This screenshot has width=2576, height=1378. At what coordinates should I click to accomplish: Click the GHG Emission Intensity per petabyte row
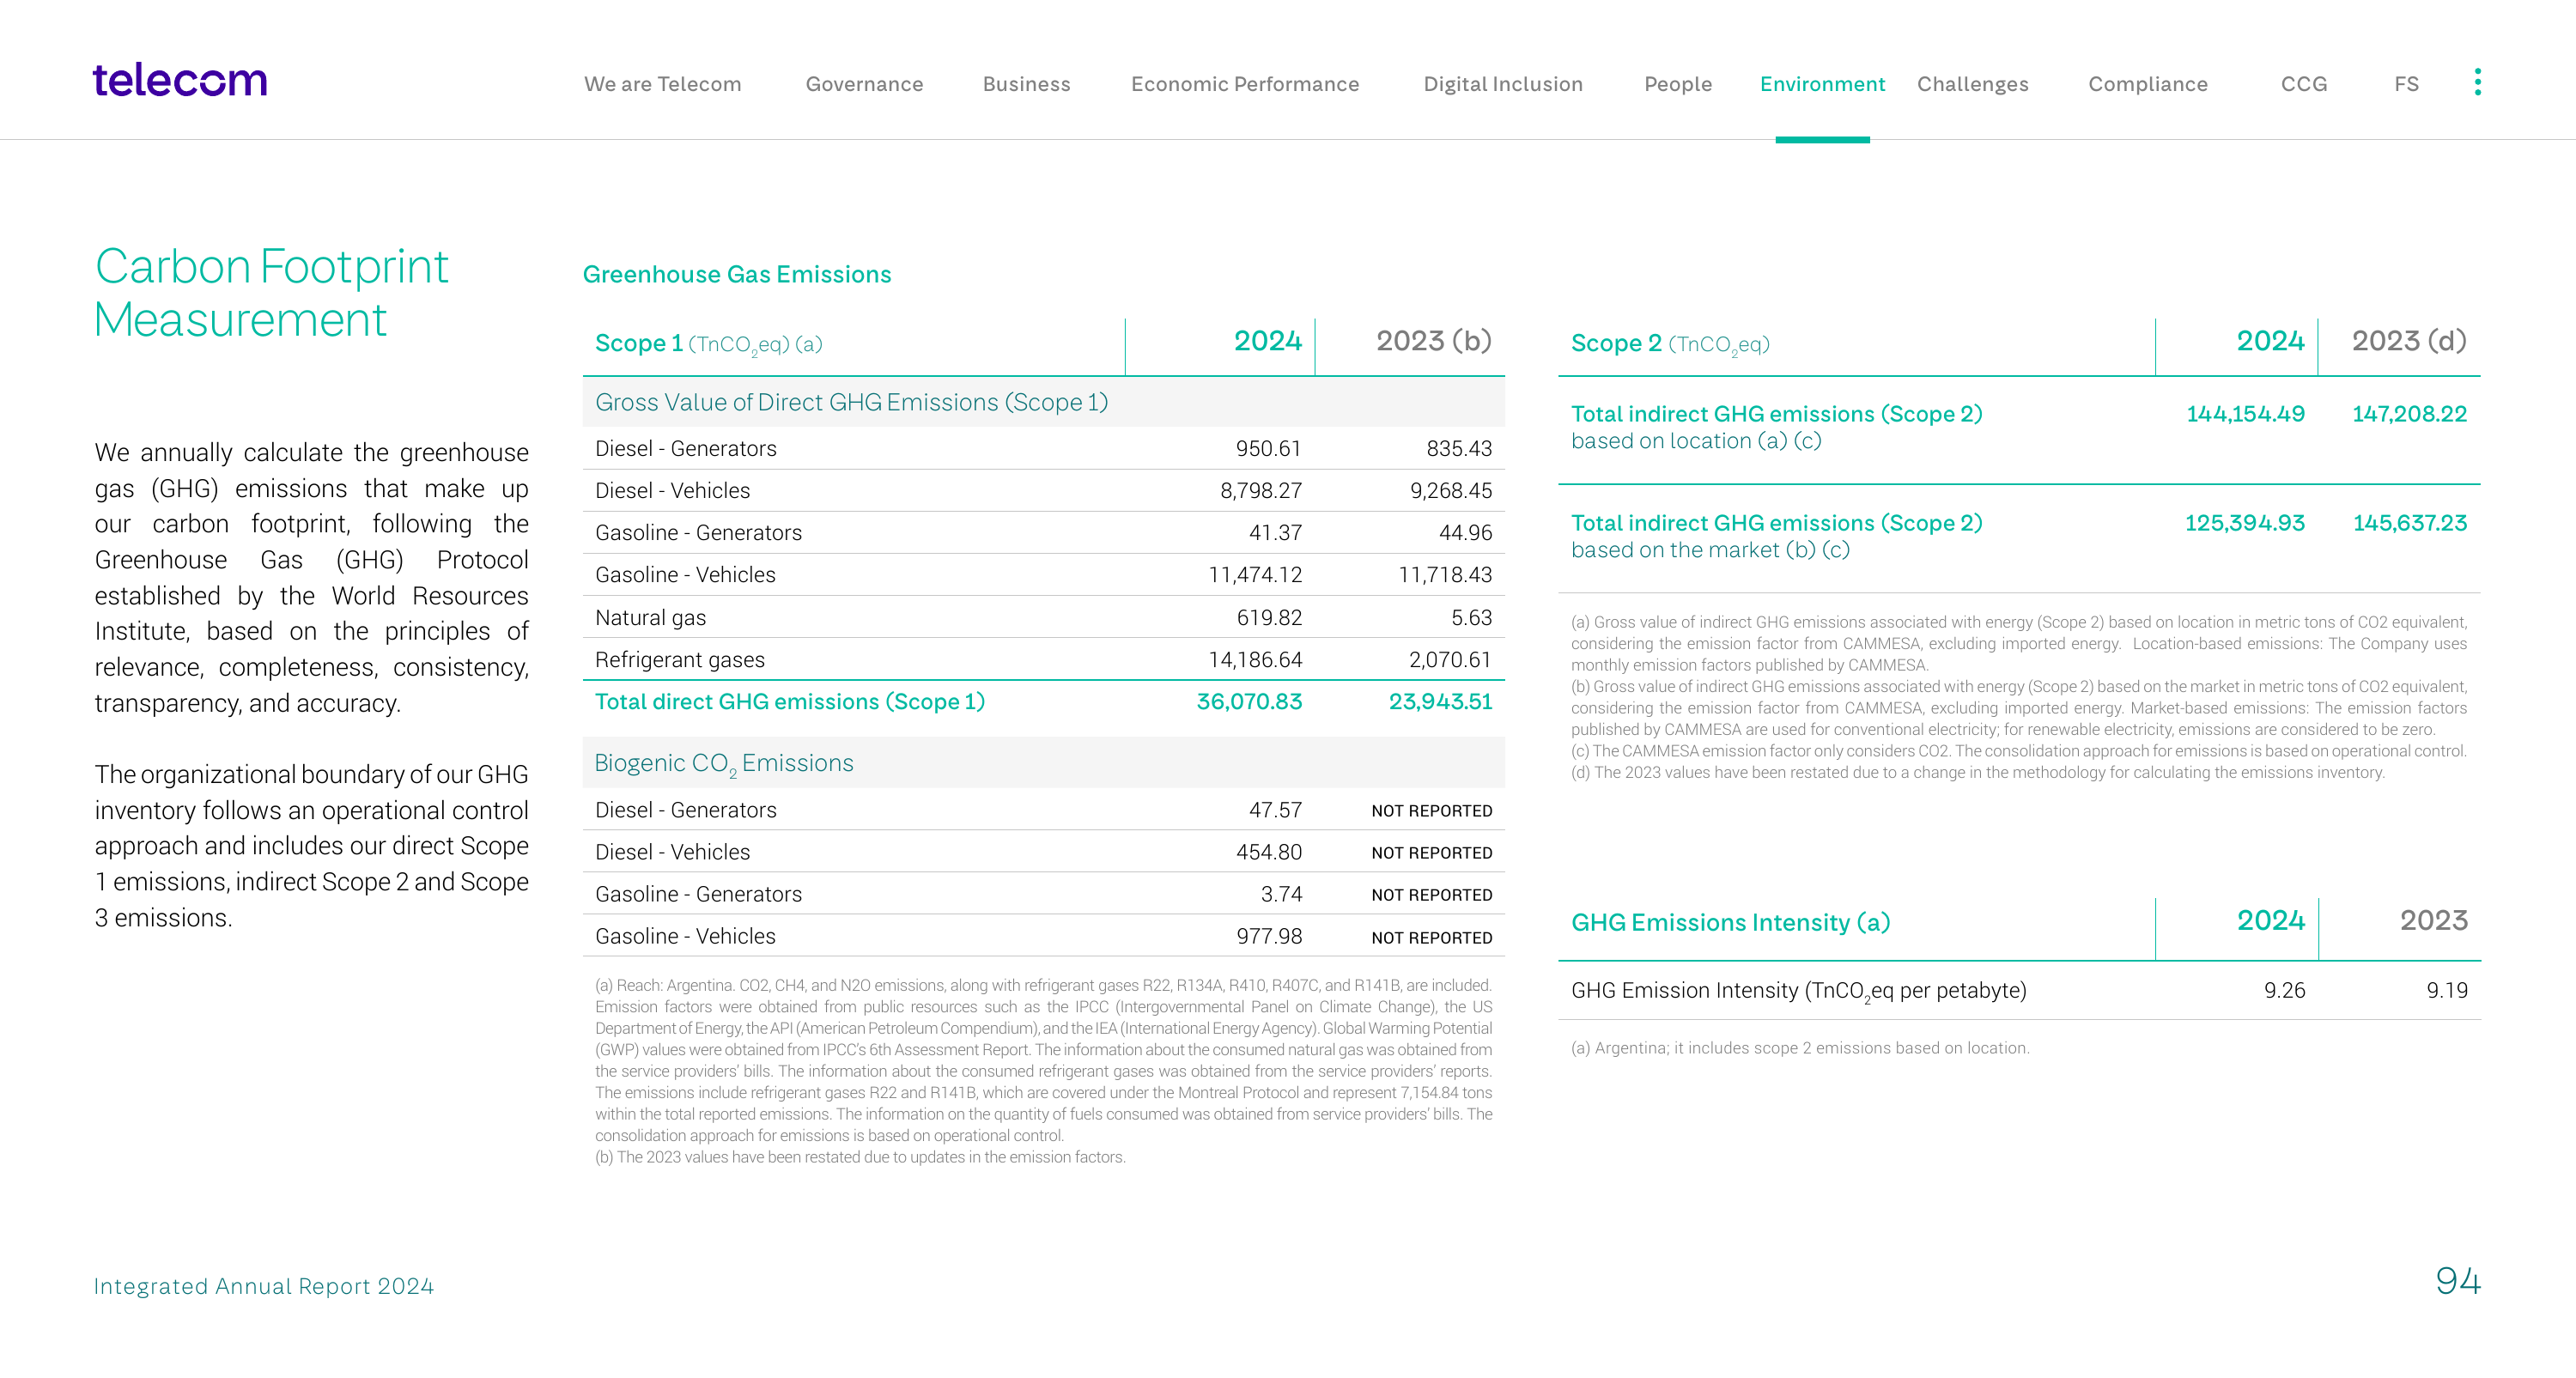click(2019, 990)
